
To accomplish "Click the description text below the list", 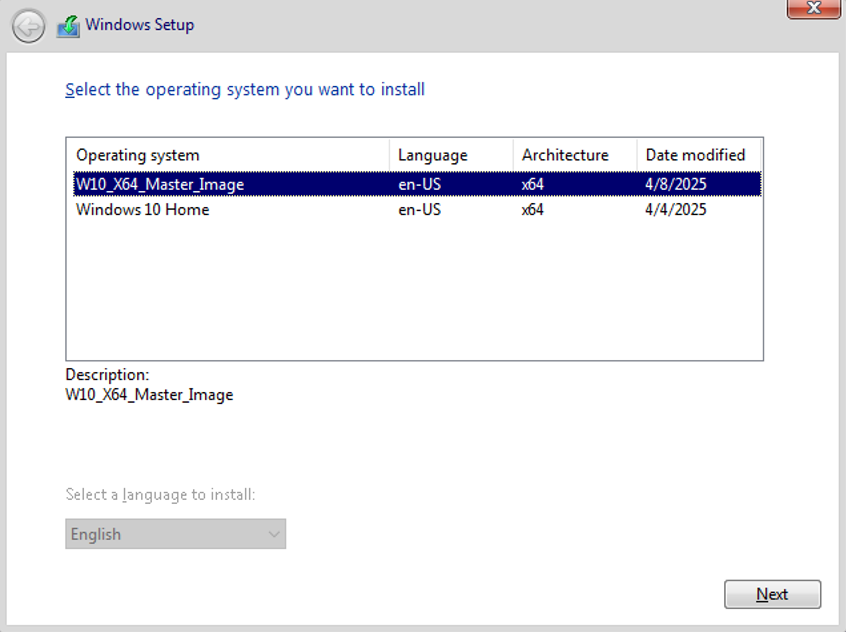I will [x=149, y=395].
